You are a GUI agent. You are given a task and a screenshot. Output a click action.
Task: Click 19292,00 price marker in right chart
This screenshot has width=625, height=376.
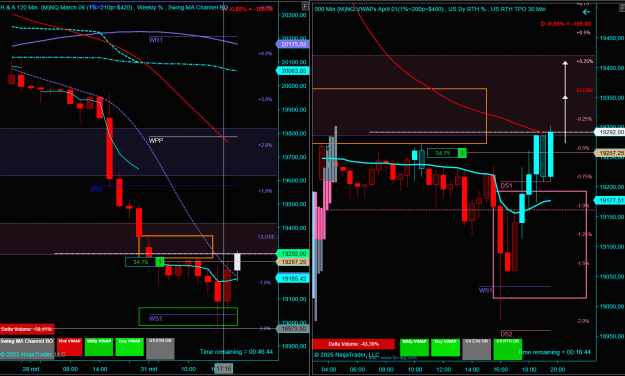[610, 132]
